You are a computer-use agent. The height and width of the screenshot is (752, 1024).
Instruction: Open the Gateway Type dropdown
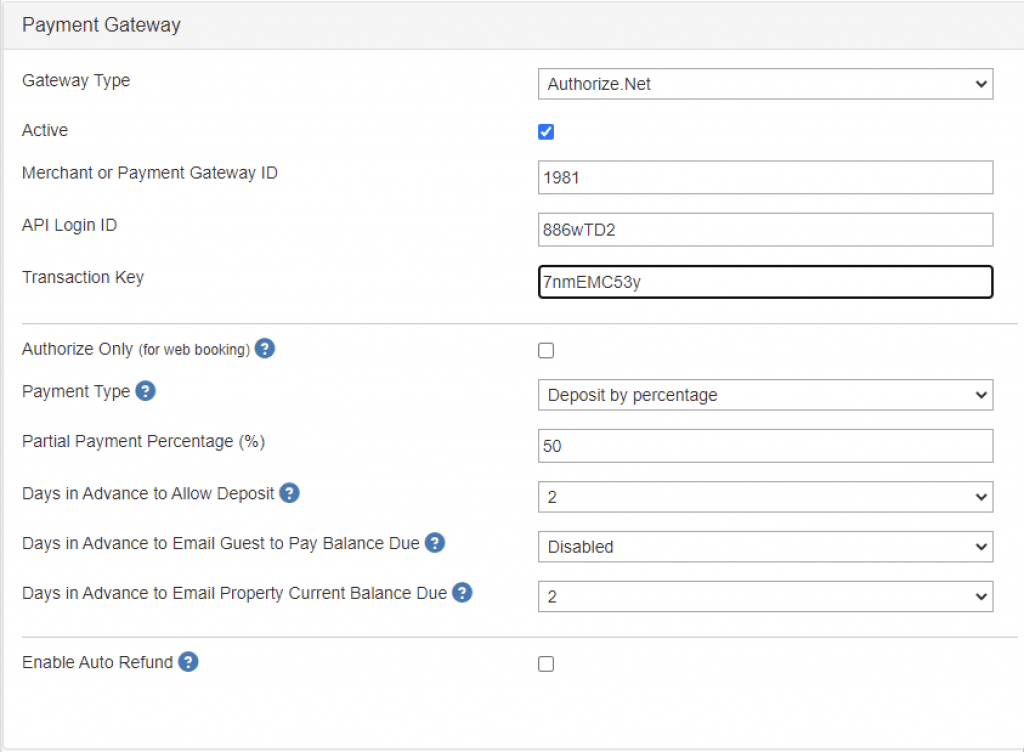[765, 85]
